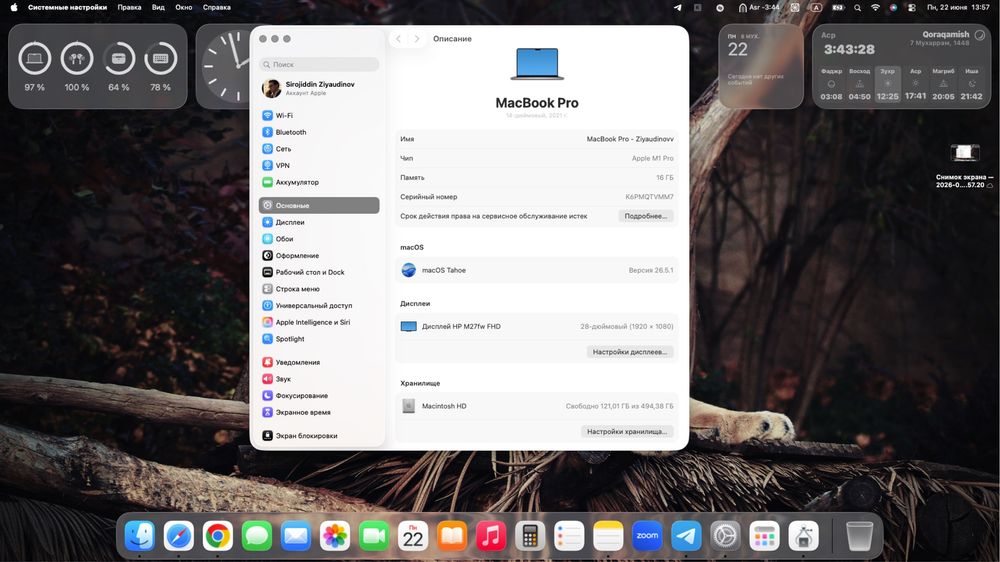Open the Apple menu
Screen dimensions: 1000x562
pos(13,8)
